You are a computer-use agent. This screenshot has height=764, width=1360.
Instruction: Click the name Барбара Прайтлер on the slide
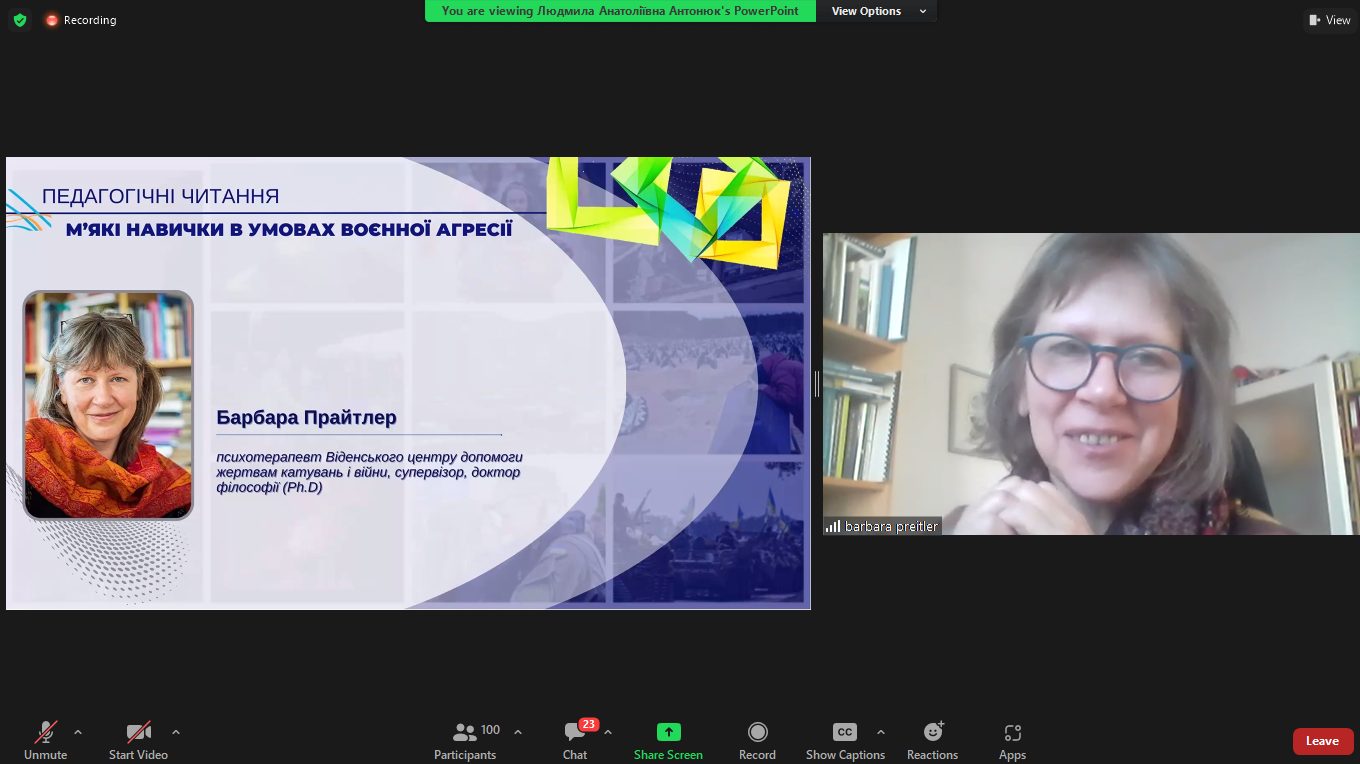[306, 417]
